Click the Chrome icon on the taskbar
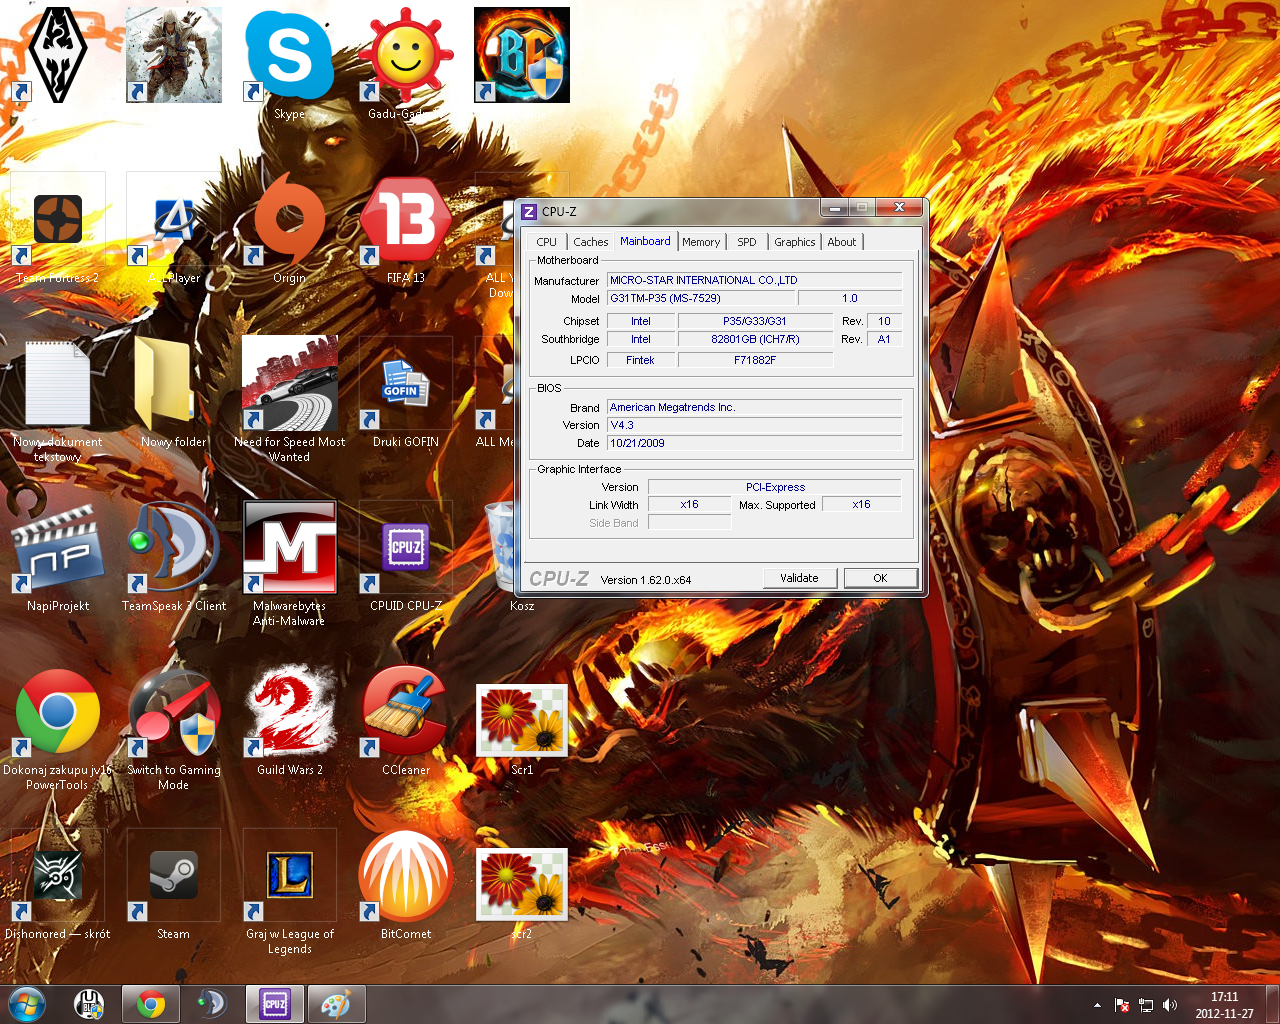 click(x=151, y=1004)
